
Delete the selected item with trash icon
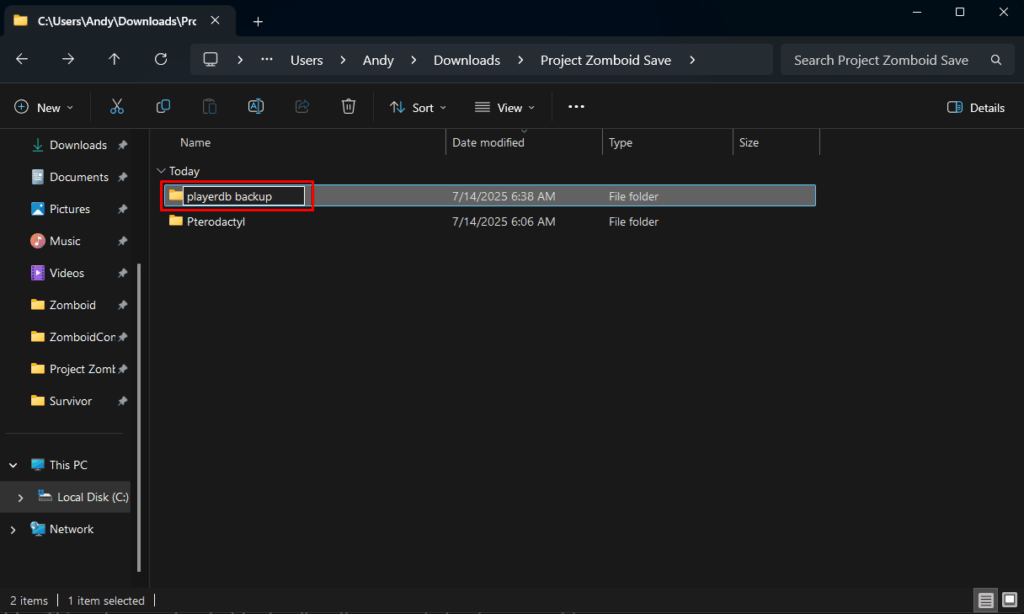click(349, 106)
